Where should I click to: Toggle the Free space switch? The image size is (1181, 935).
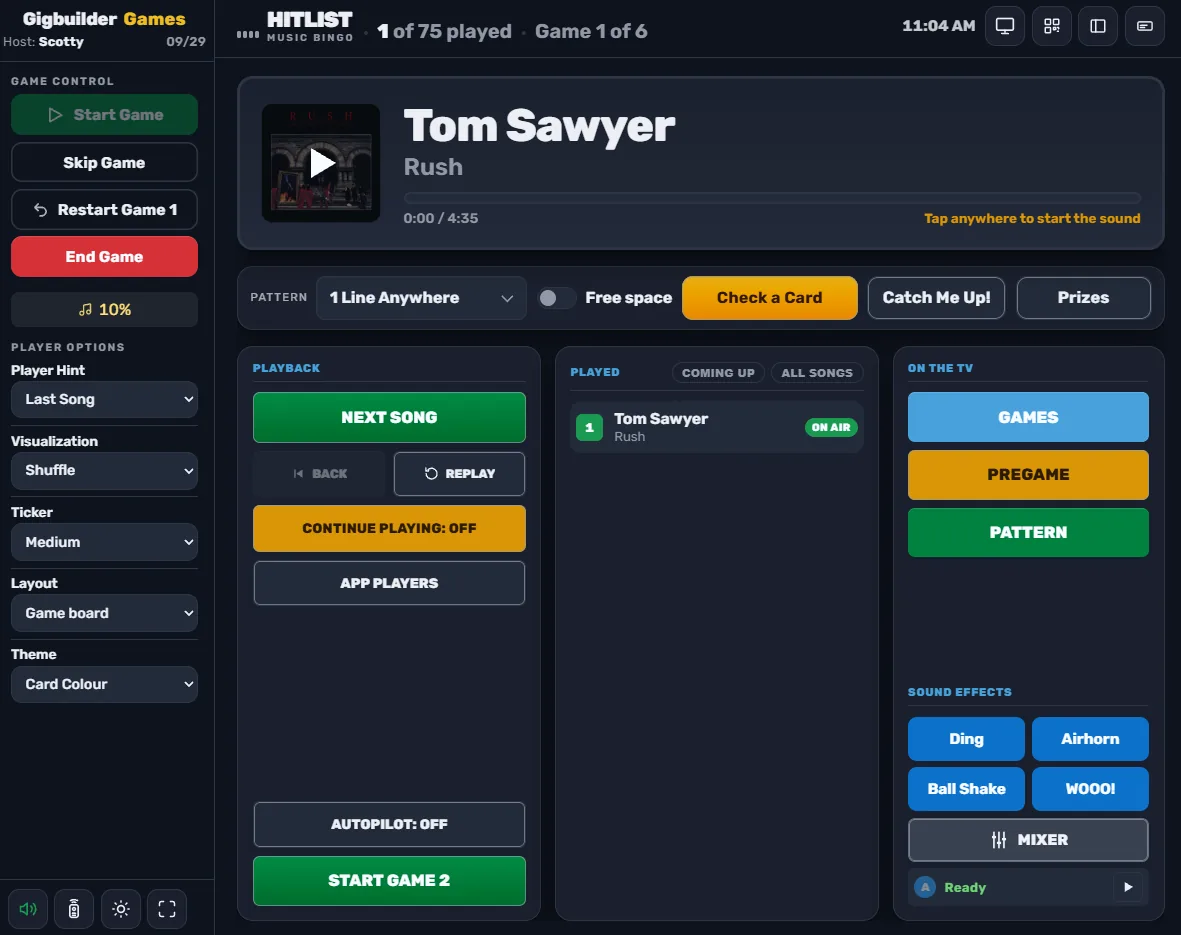coord(556,298)
